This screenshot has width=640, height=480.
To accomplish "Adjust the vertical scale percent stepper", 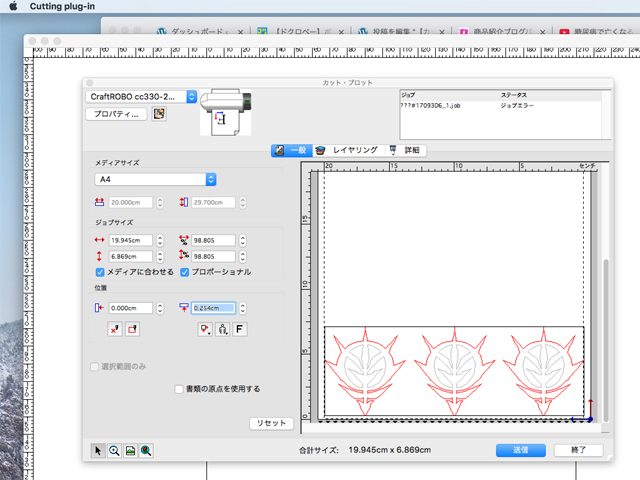I will point(242,256).
